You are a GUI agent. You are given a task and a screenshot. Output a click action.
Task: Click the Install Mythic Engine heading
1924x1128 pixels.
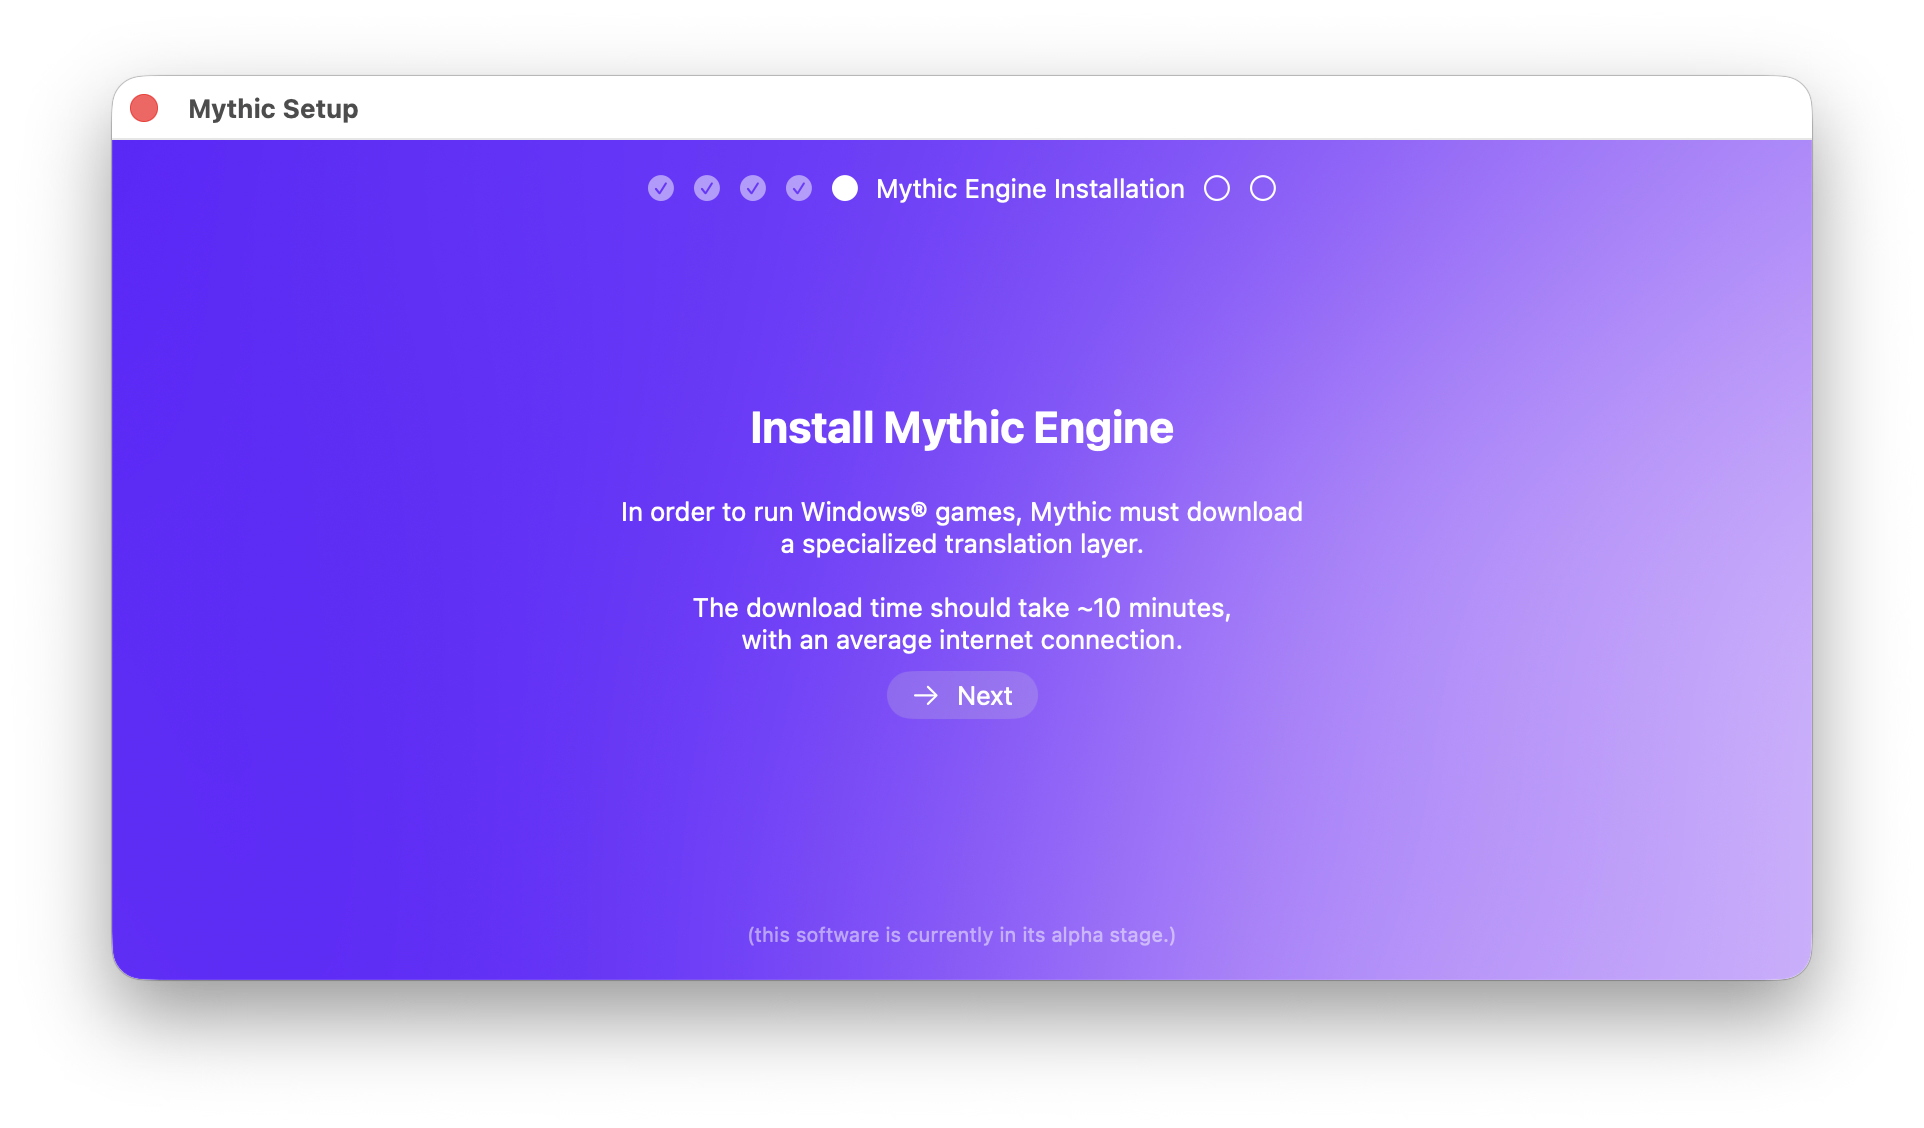(961, 427)
